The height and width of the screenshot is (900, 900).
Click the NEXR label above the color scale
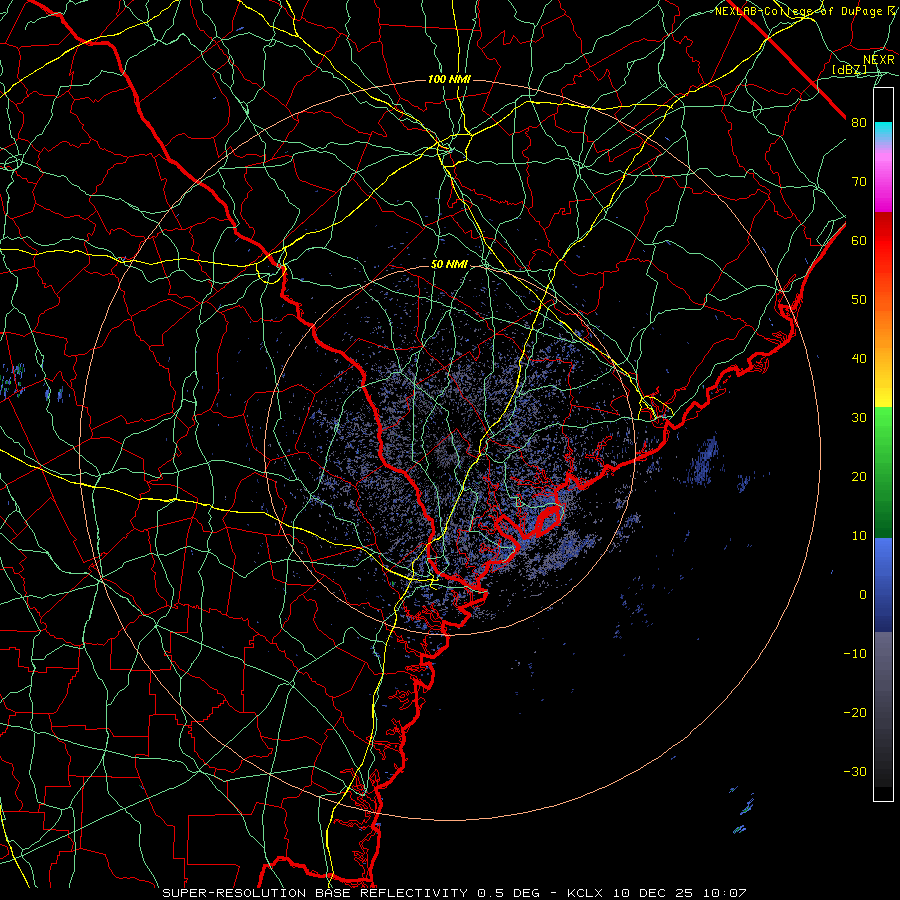click(879, 60)
